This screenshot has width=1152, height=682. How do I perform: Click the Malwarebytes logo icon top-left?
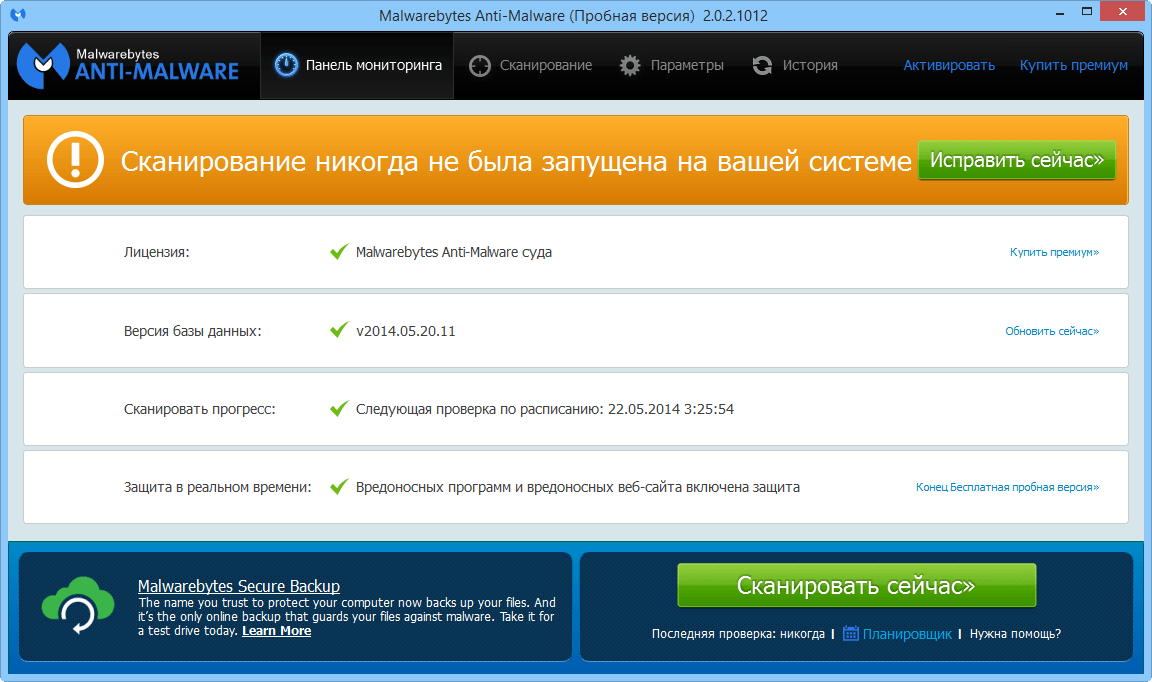click(x=41, y=63)
